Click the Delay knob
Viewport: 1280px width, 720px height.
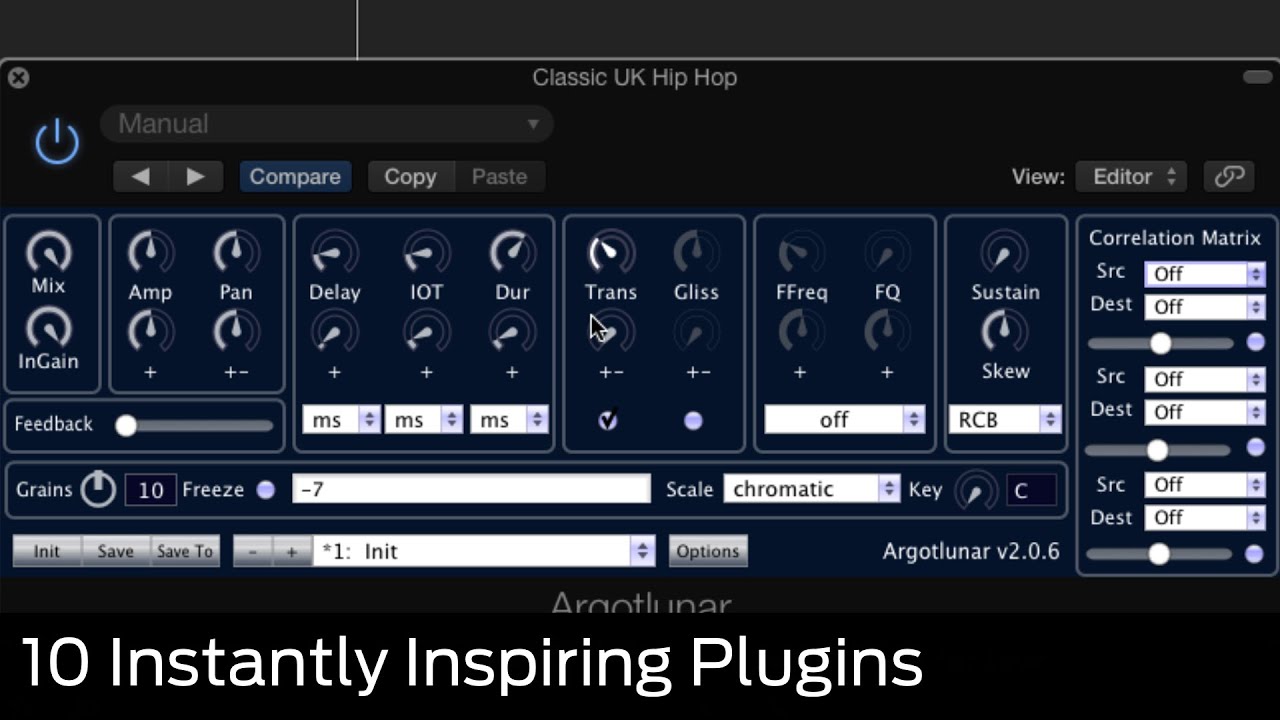334,253
